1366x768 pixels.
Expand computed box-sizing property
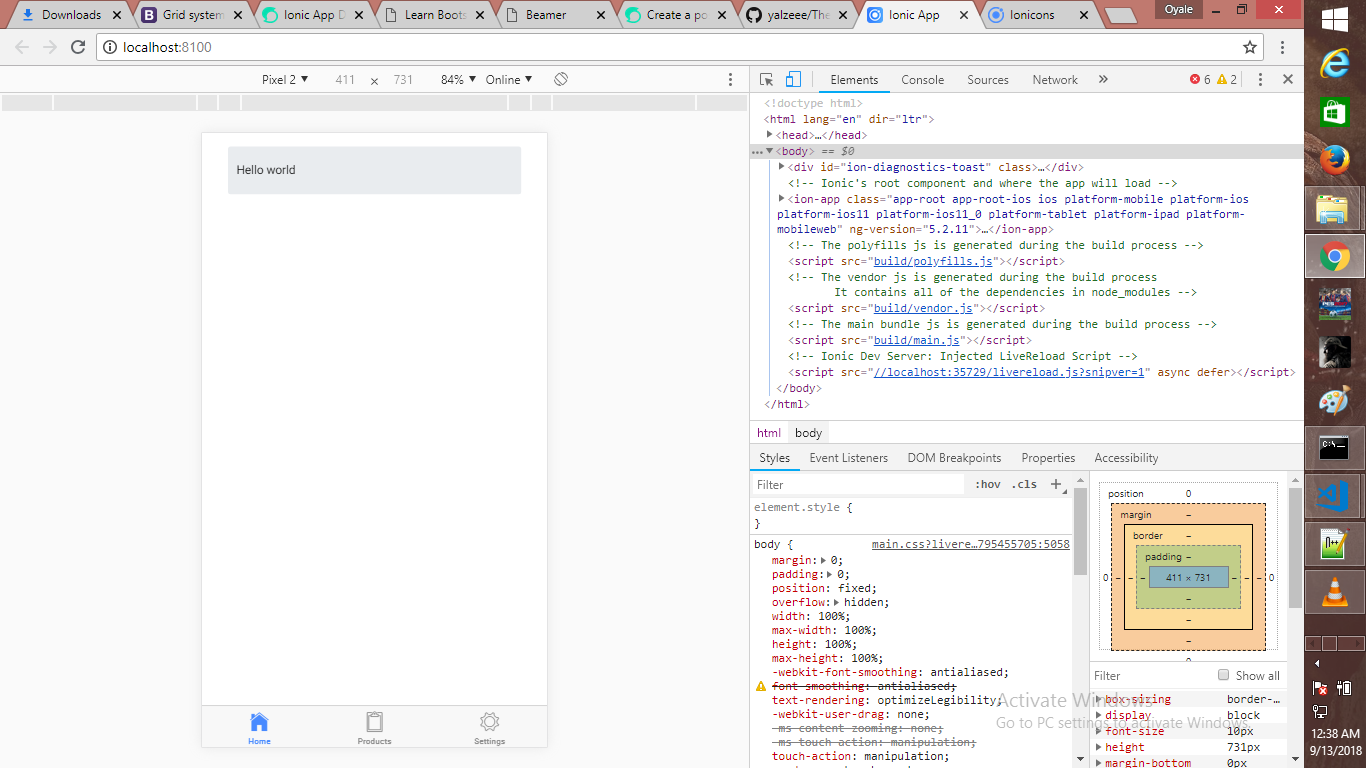[x=1099, y=700]
